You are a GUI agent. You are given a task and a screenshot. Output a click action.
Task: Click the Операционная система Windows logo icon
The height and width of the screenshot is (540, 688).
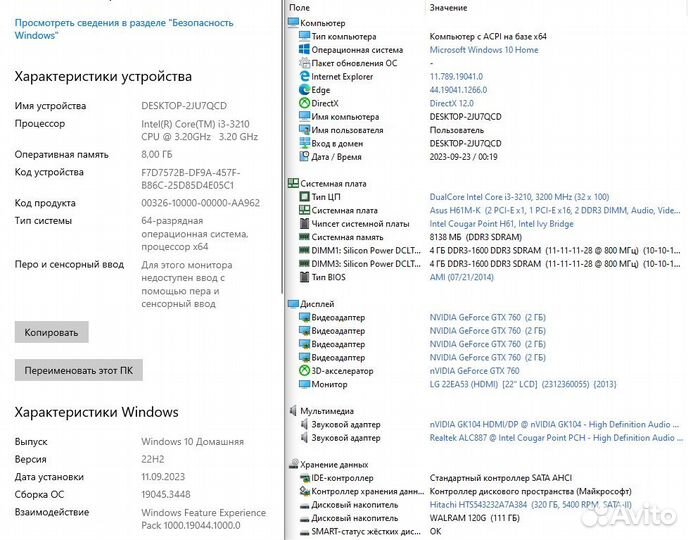304,50
